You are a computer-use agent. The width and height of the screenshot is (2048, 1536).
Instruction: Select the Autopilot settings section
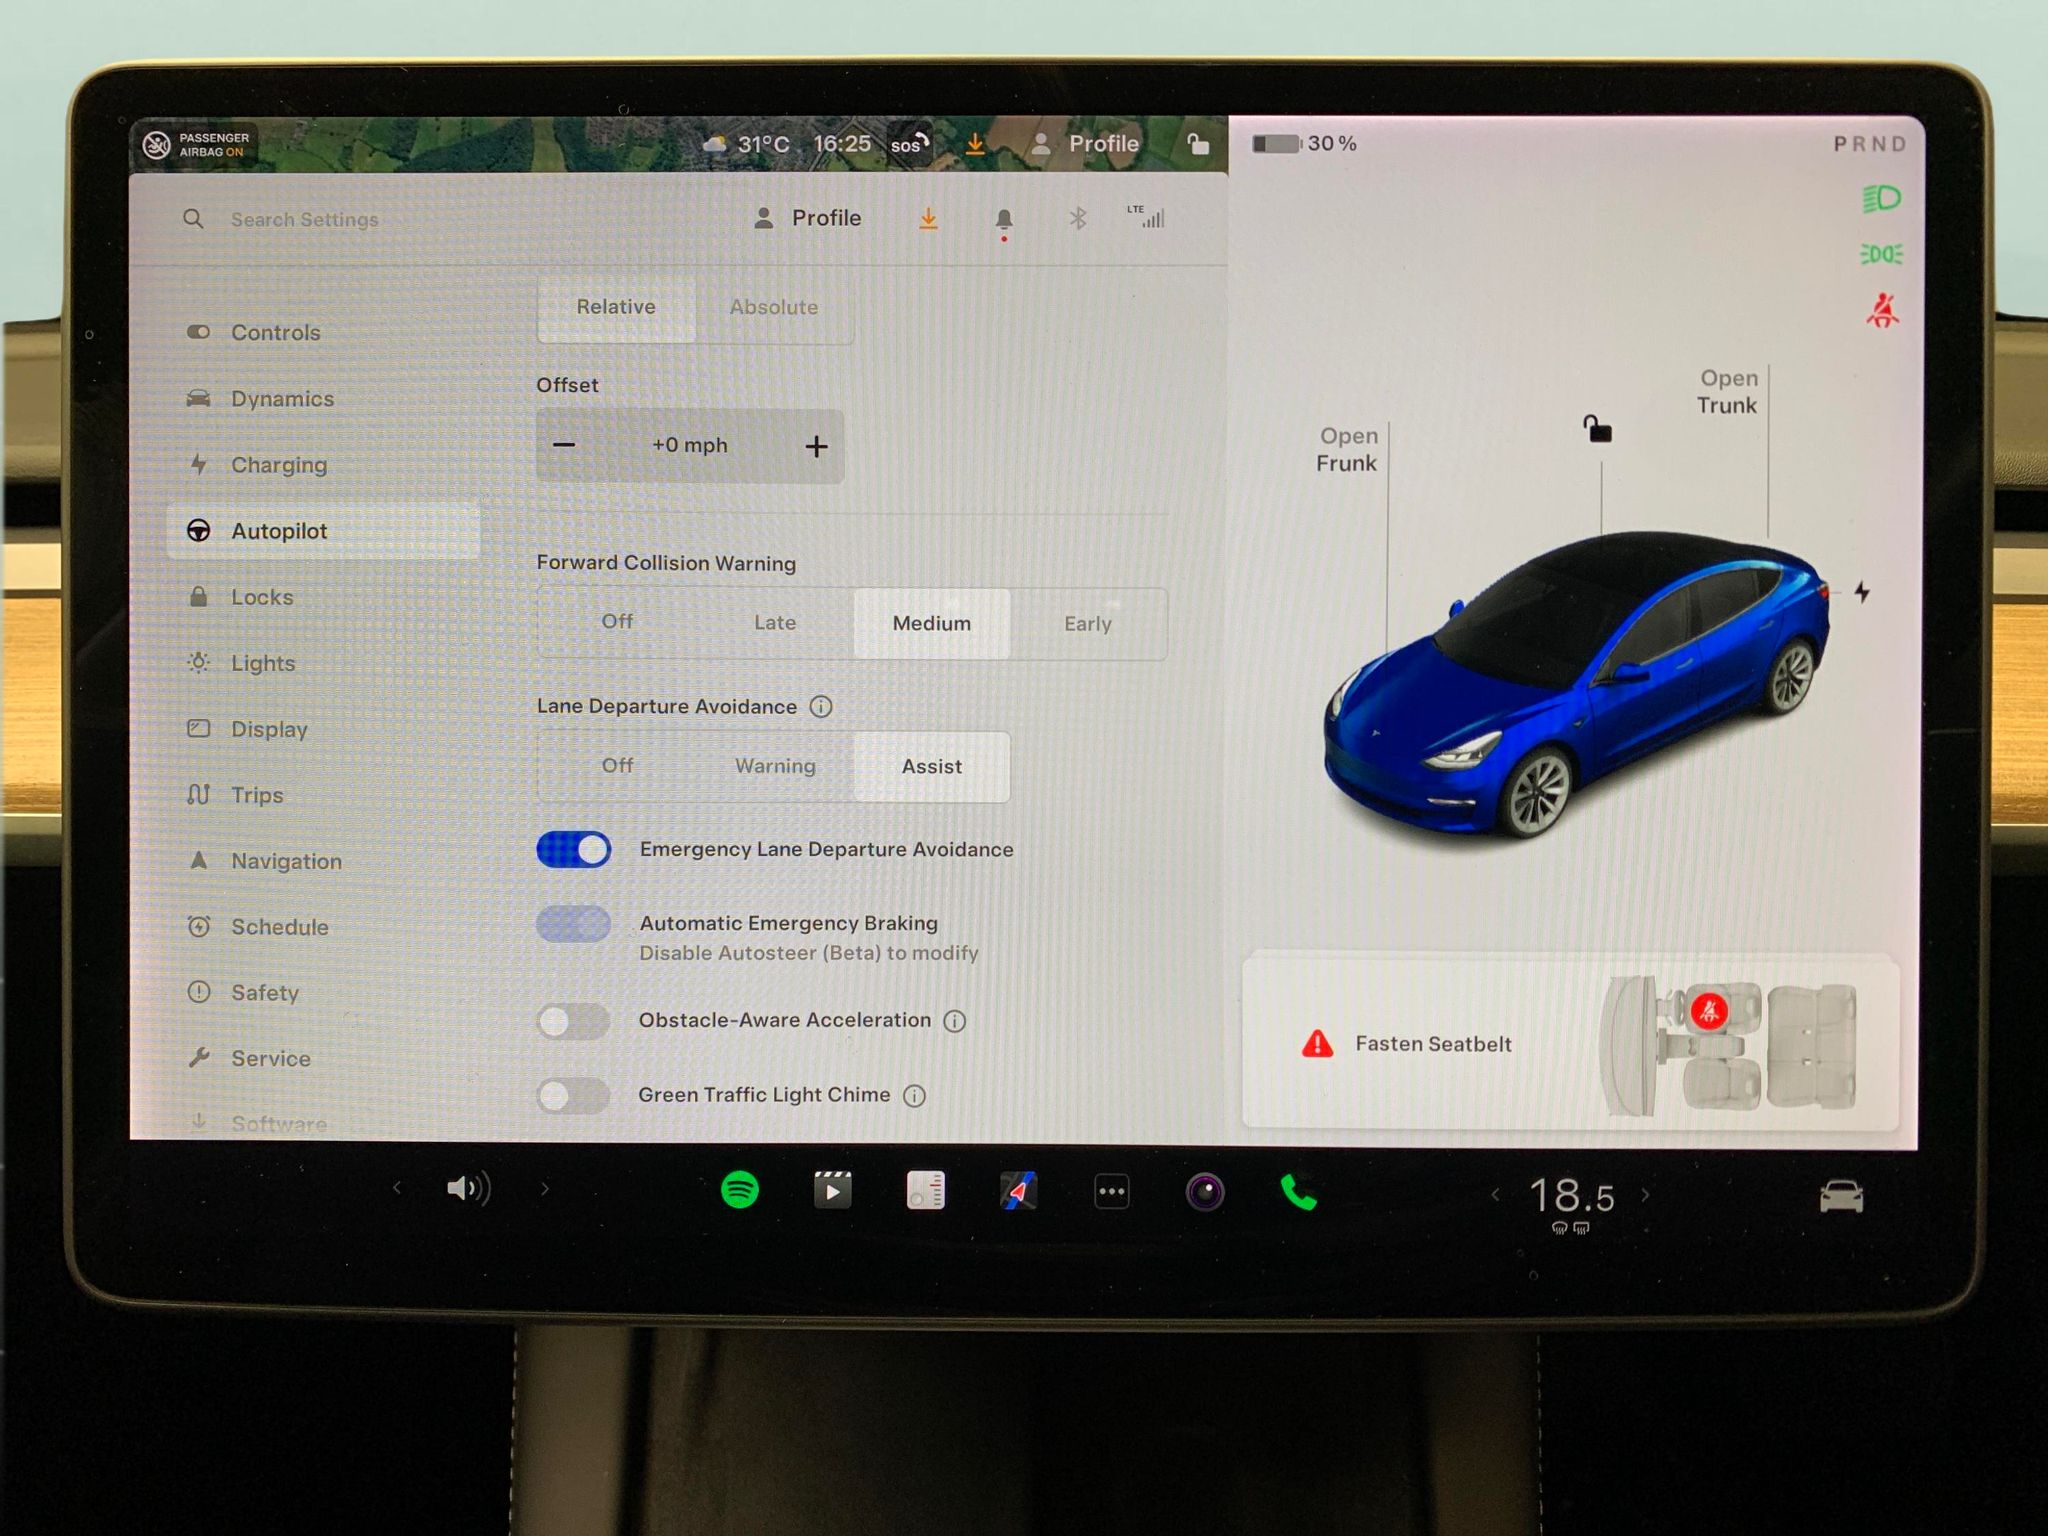(323, 531)
